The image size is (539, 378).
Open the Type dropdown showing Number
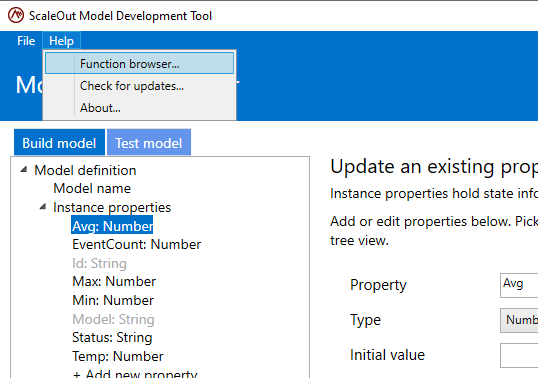tap(519, 320)
